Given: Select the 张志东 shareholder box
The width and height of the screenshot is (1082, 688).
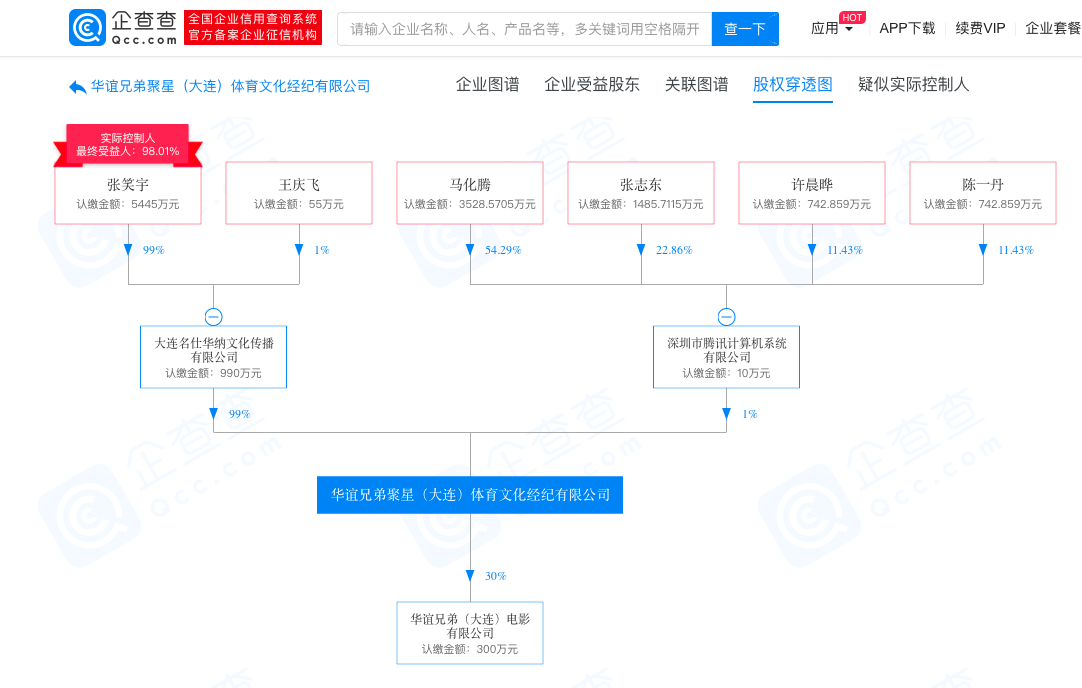Looking at the screenshot, I should 641,193.
